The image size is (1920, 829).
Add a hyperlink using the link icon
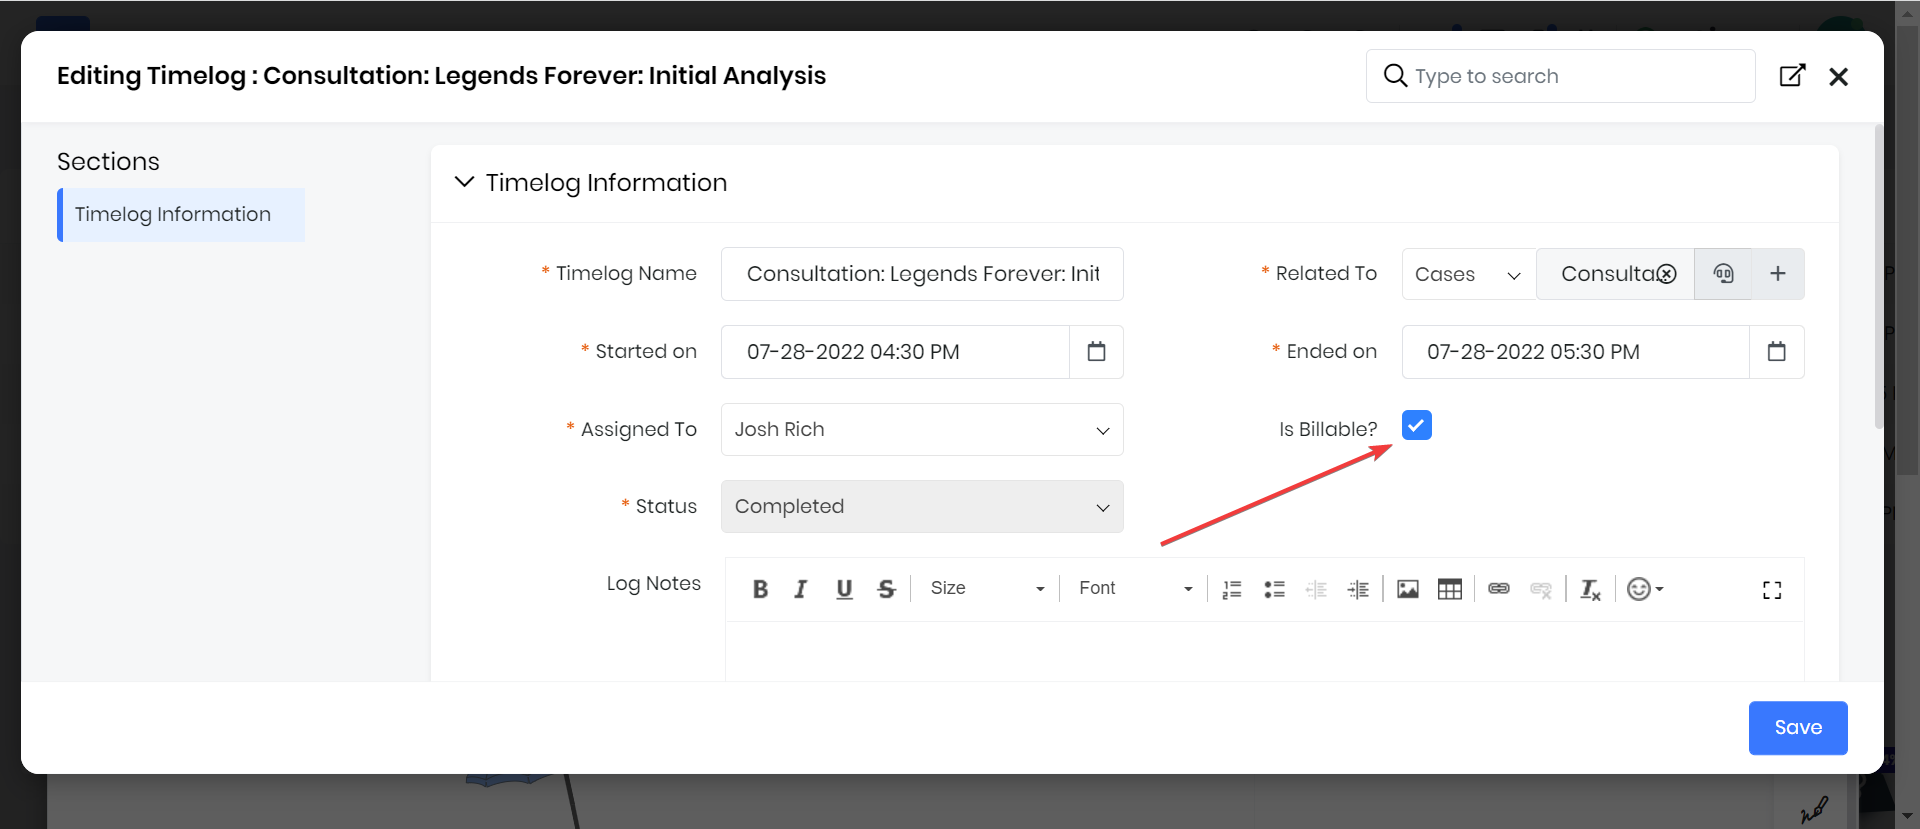(x=1498, y=589)
